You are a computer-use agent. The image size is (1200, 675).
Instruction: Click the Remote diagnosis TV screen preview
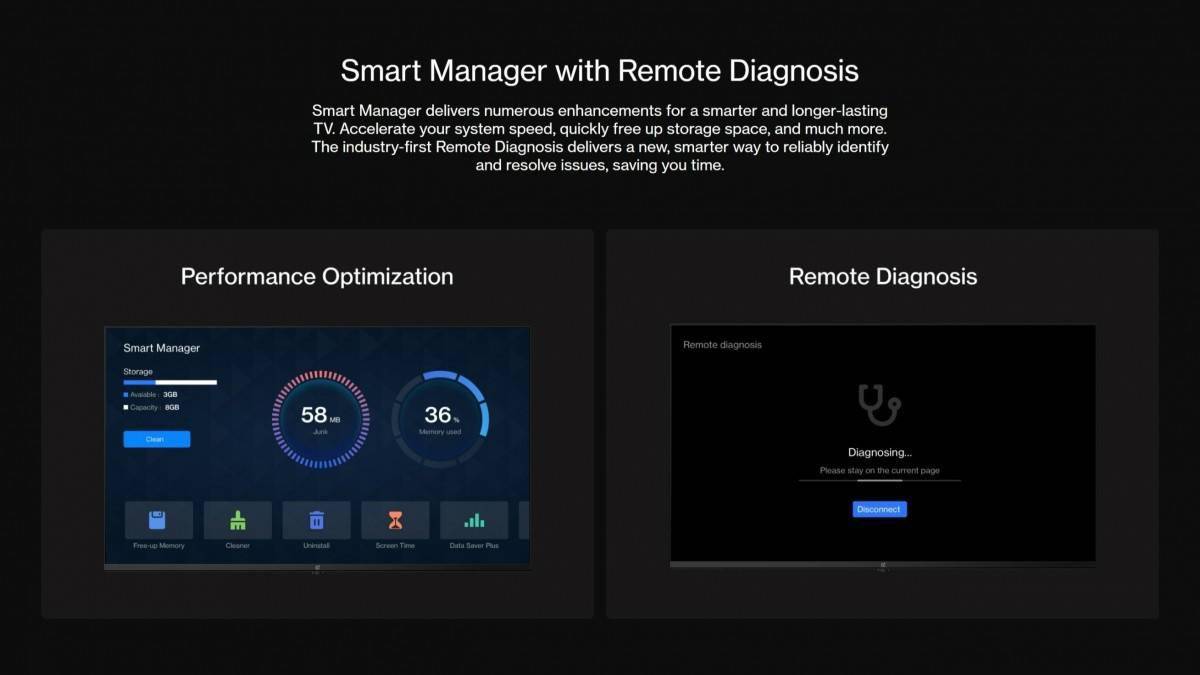coord(883,445)
